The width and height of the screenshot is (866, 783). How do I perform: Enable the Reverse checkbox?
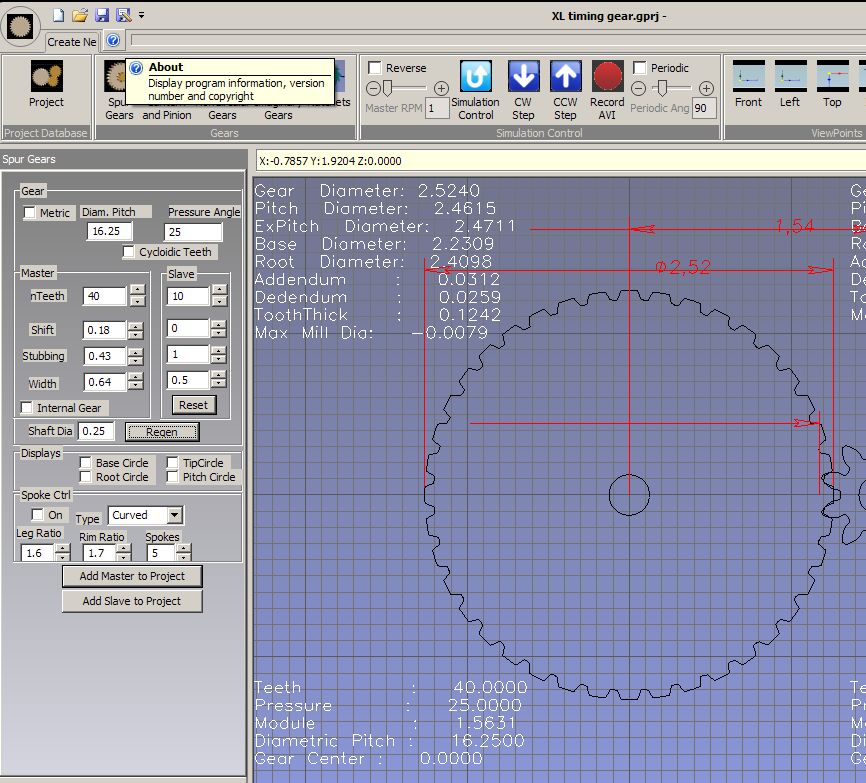pyautogui.click(x=375, y=68)
